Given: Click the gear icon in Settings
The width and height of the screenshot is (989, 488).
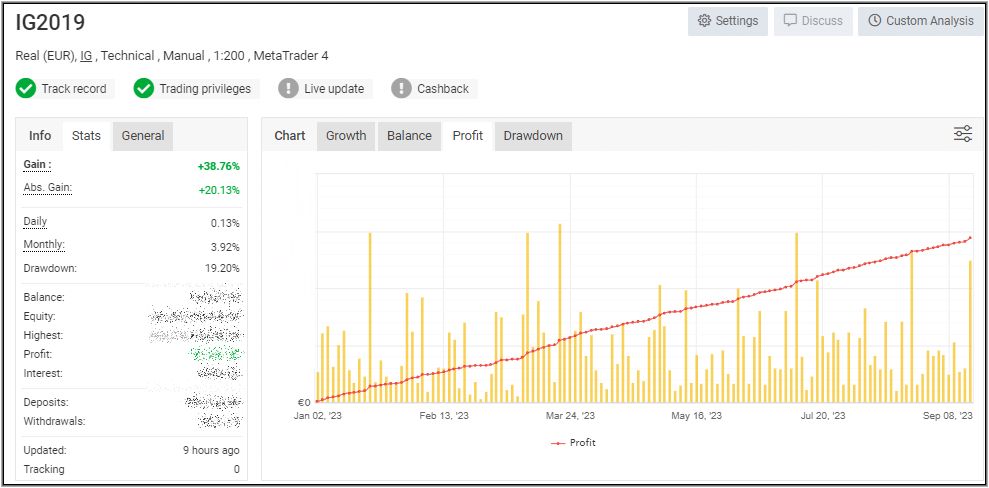Looking at the screenshot, I should [704, 21].
